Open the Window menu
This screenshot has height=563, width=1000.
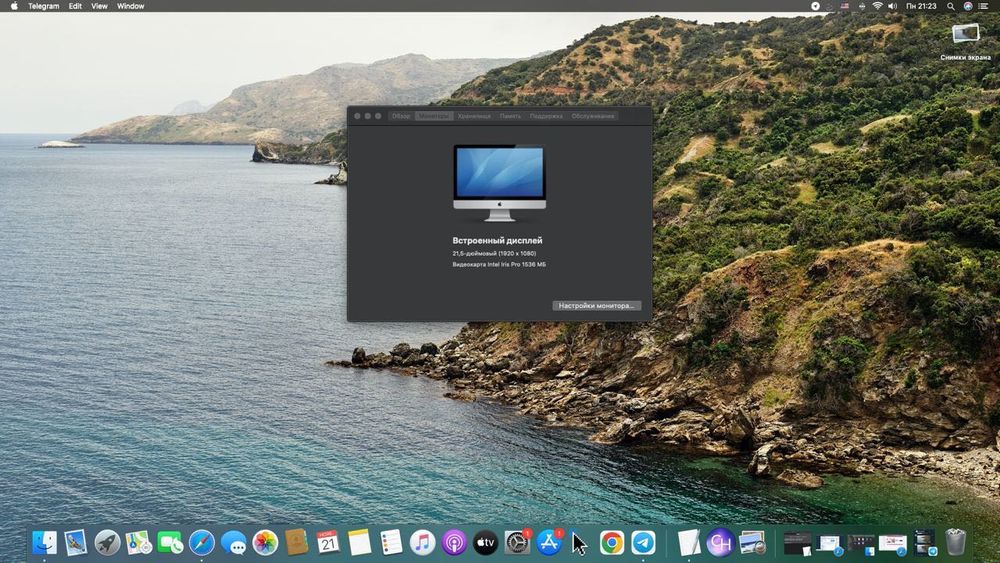(131, 6)
